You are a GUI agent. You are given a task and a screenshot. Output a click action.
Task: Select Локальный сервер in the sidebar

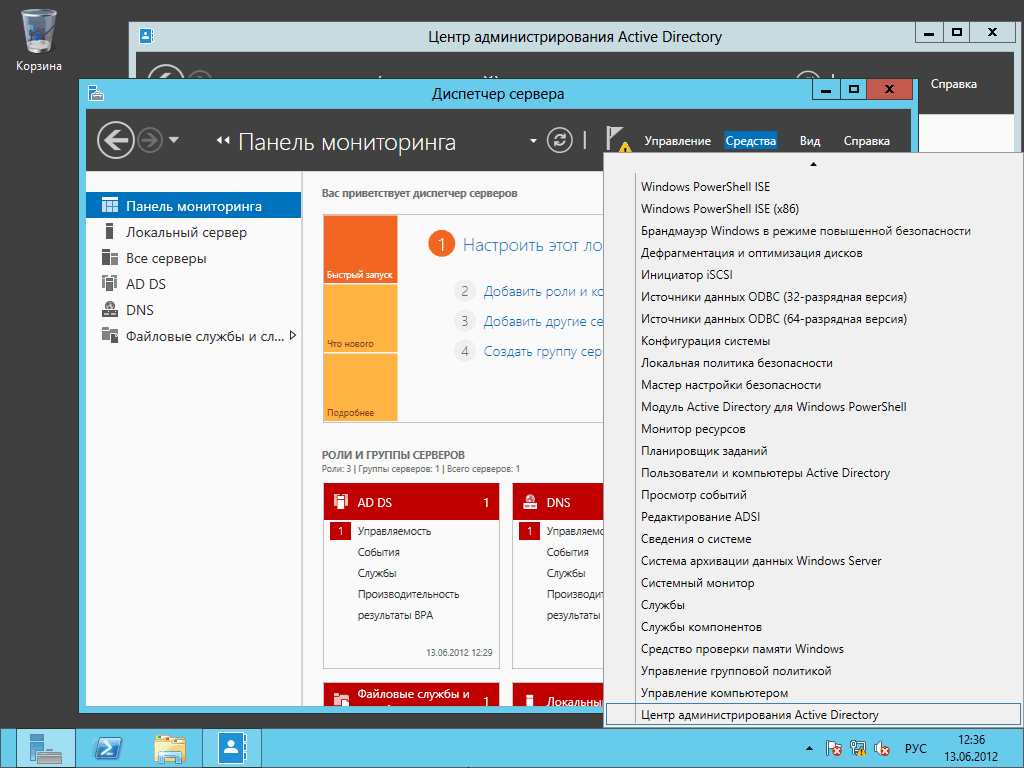(193, 232)
